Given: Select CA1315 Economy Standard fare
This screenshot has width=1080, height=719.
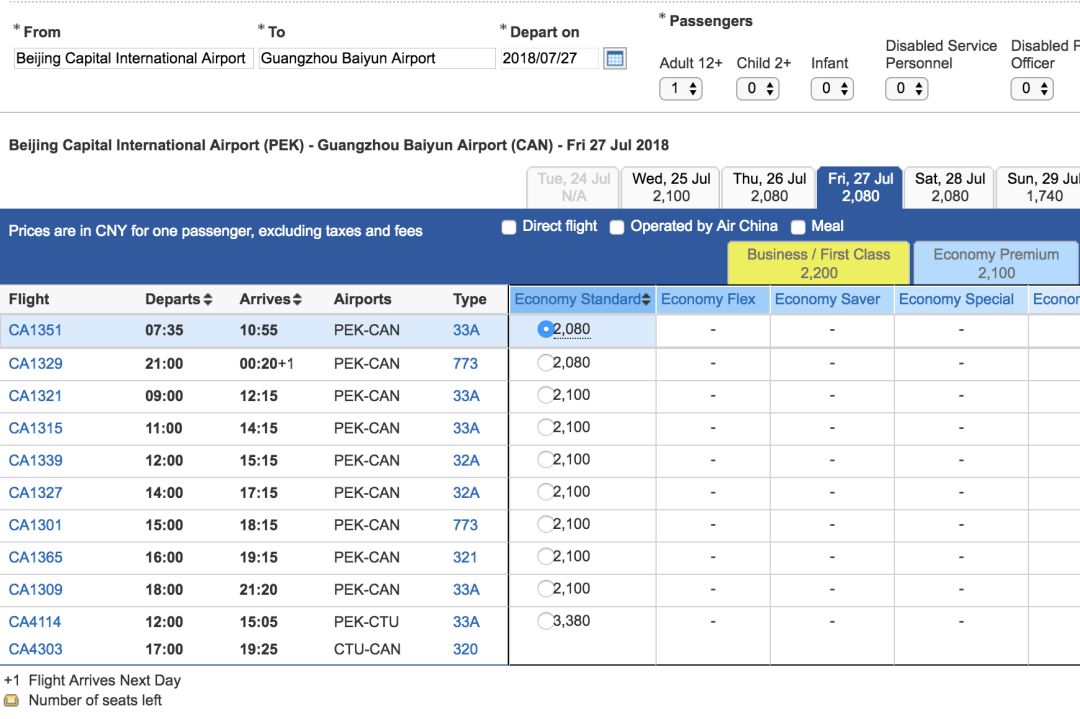Looking at the screenshot, I should 546,427.
